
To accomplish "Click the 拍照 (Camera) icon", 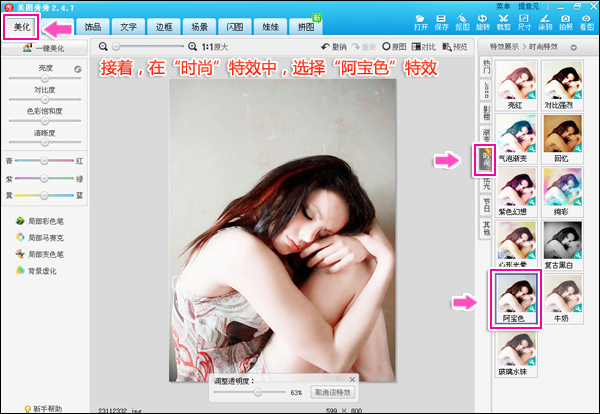I will 566,22.
